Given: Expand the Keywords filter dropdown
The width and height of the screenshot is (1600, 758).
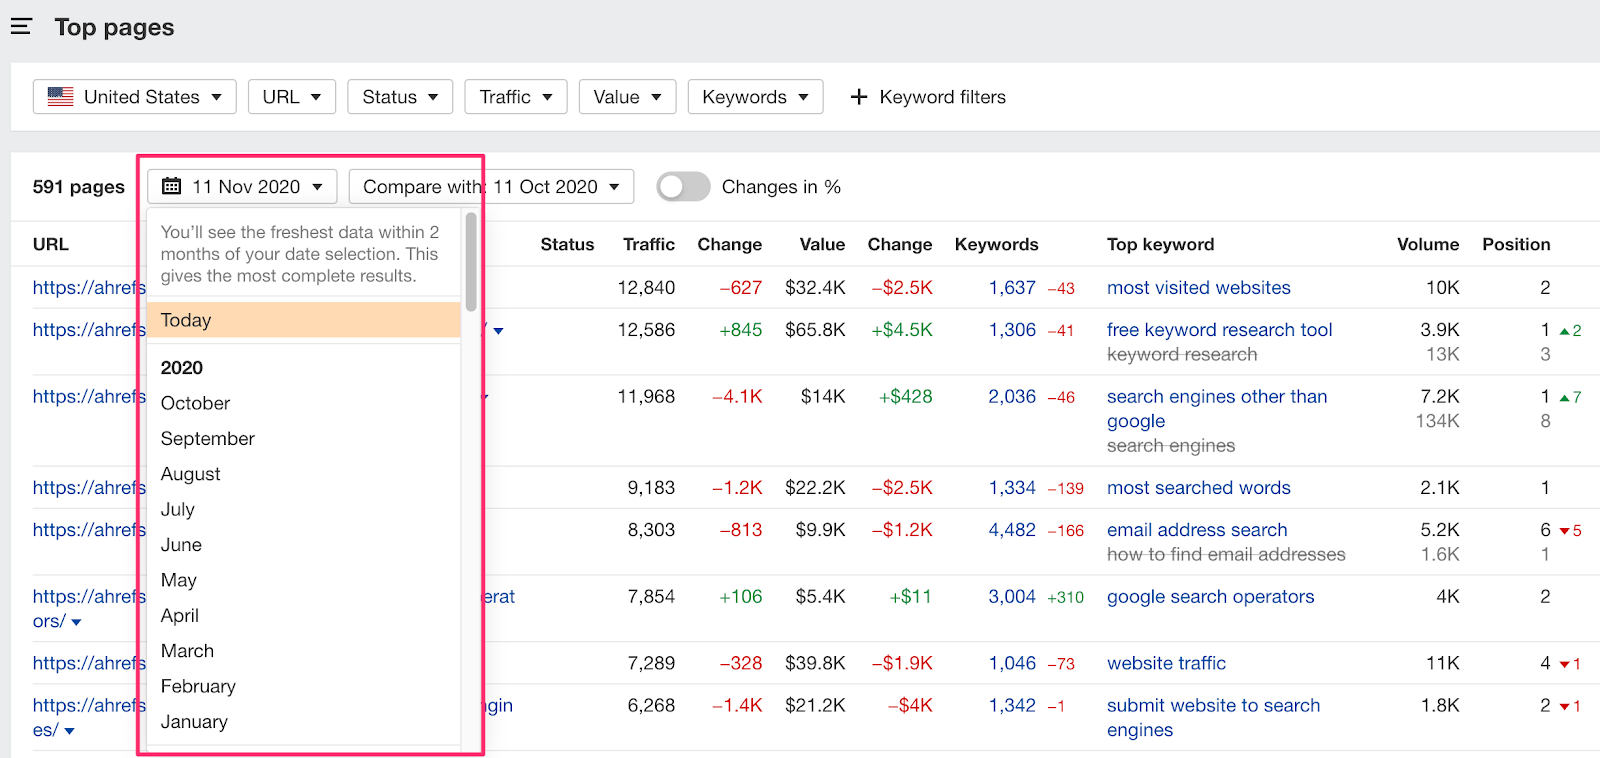Looking at the screenshot, I should click(755, 97).
